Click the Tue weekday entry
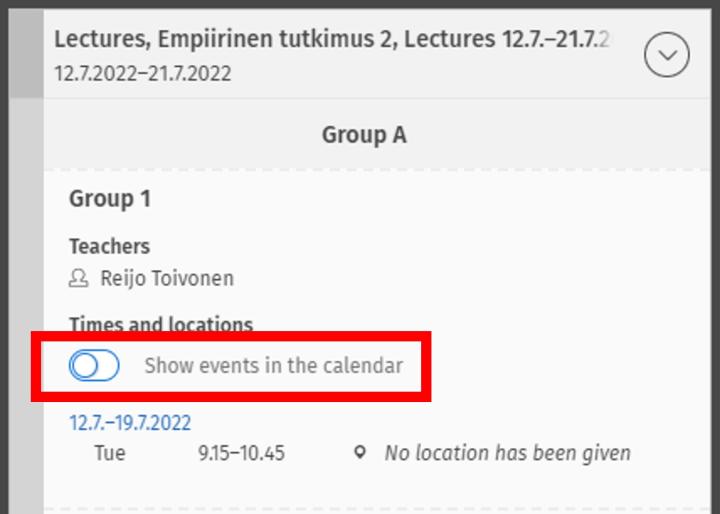720x514 pixels. pyautogui.click(x=110, y=454)
